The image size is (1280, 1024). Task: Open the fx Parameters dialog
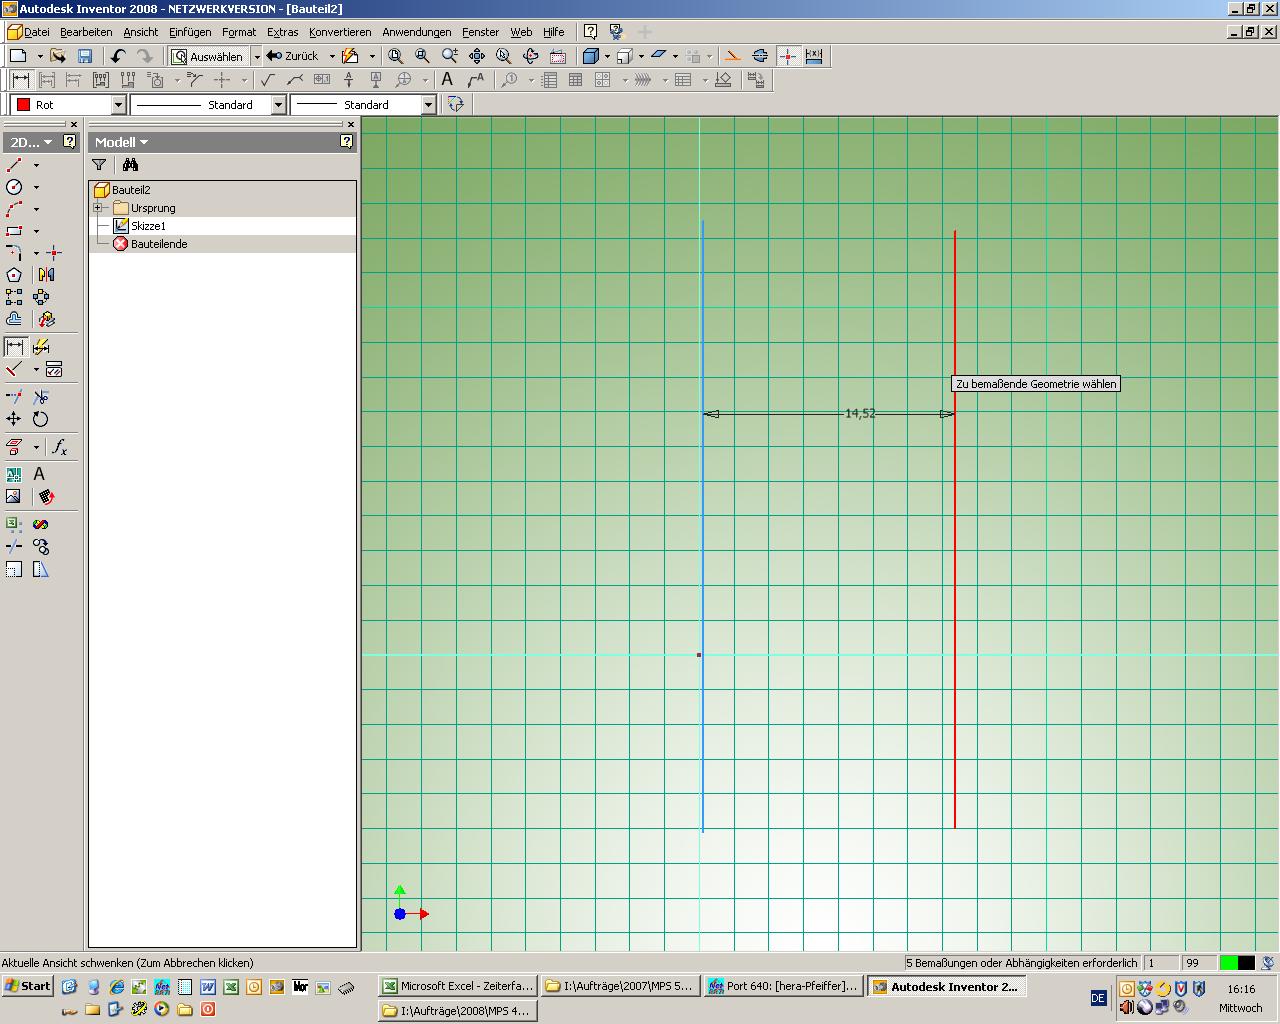pyautogui.click(x=60, y=447)
